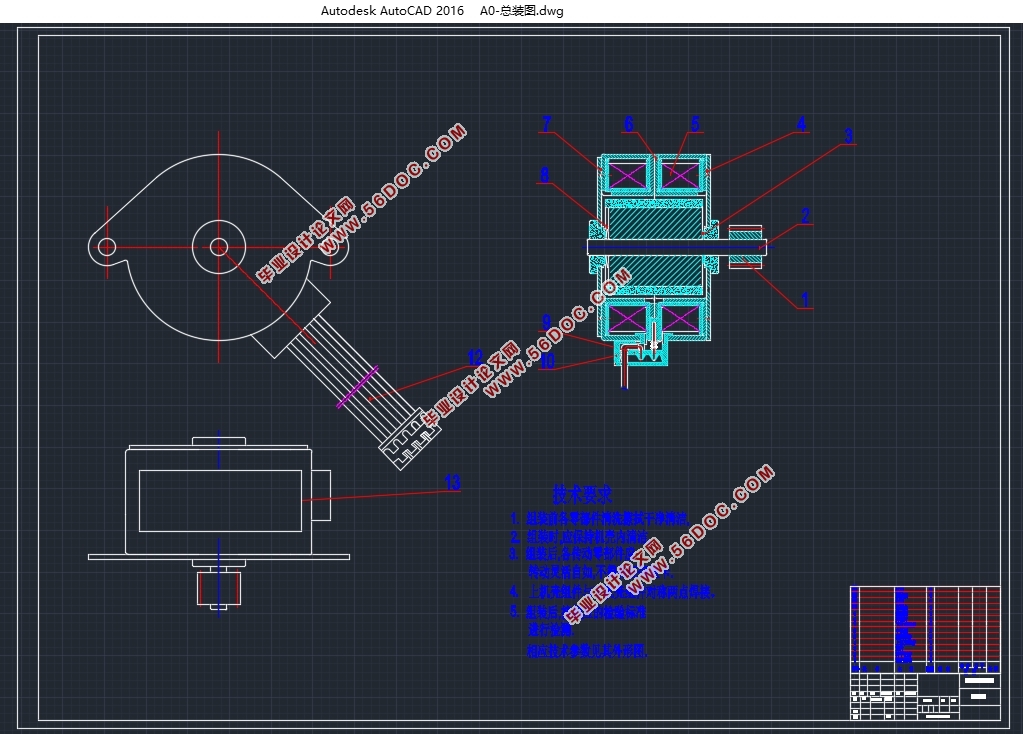This screenshot has width=1023, height=734.
Task: Click the motor shaft center circle in front view
Action: (219, 247)
